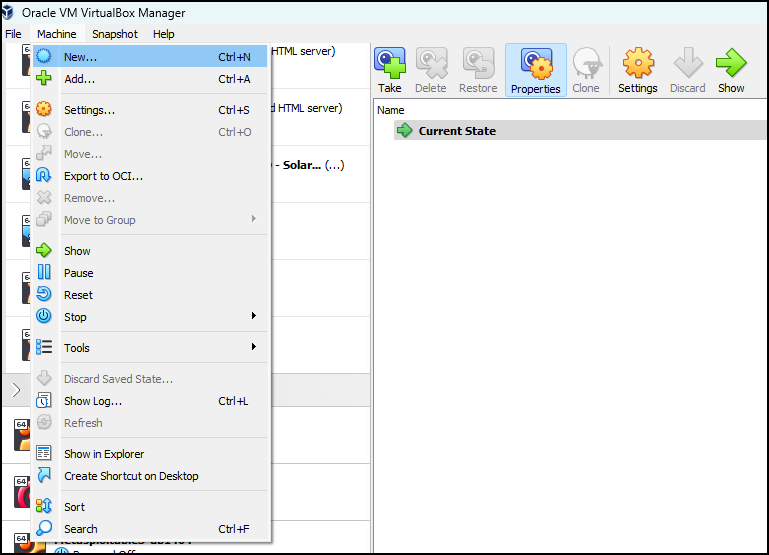
Task: Select Export to OCI... menu entry
Action: [150, 176]
